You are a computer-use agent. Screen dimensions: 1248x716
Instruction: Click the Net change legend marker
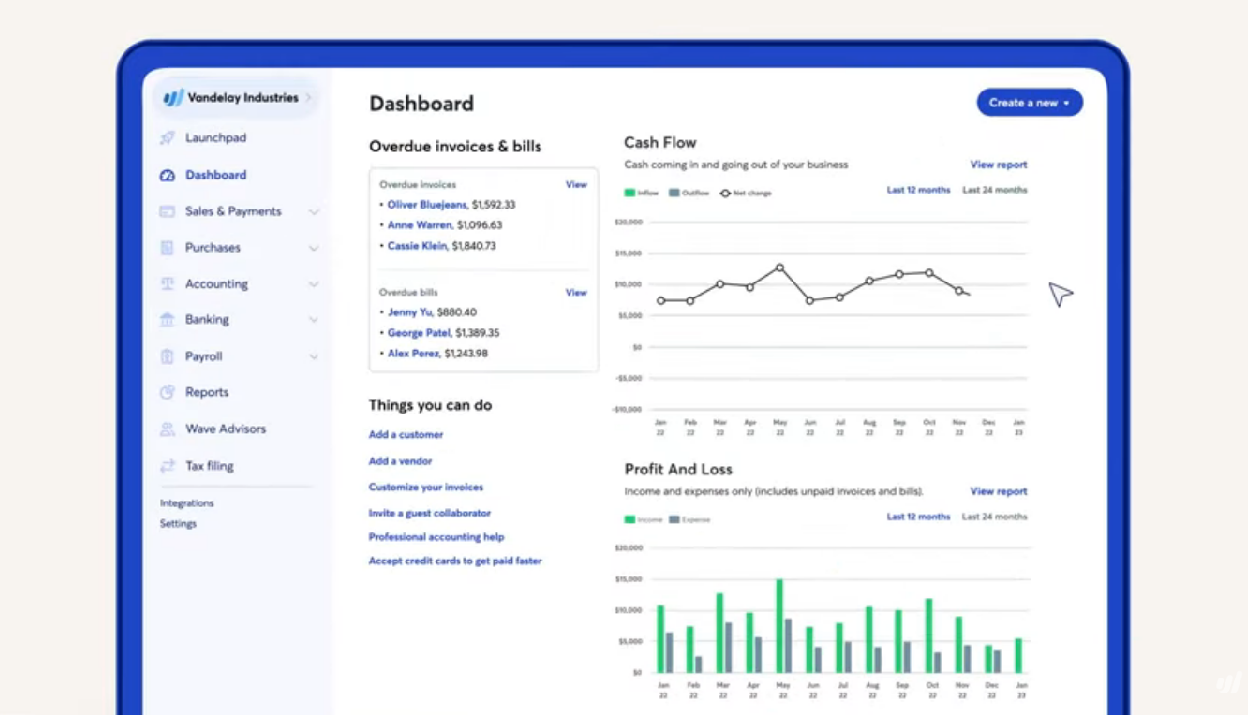tap(725, 193)
